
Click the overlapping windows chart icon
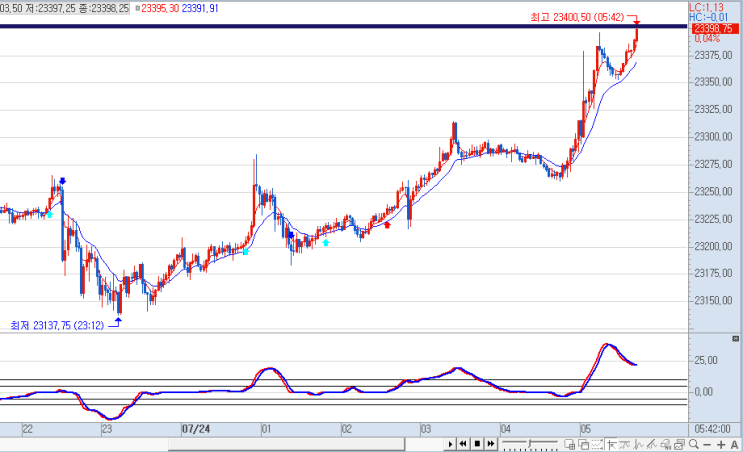[583, 444]
